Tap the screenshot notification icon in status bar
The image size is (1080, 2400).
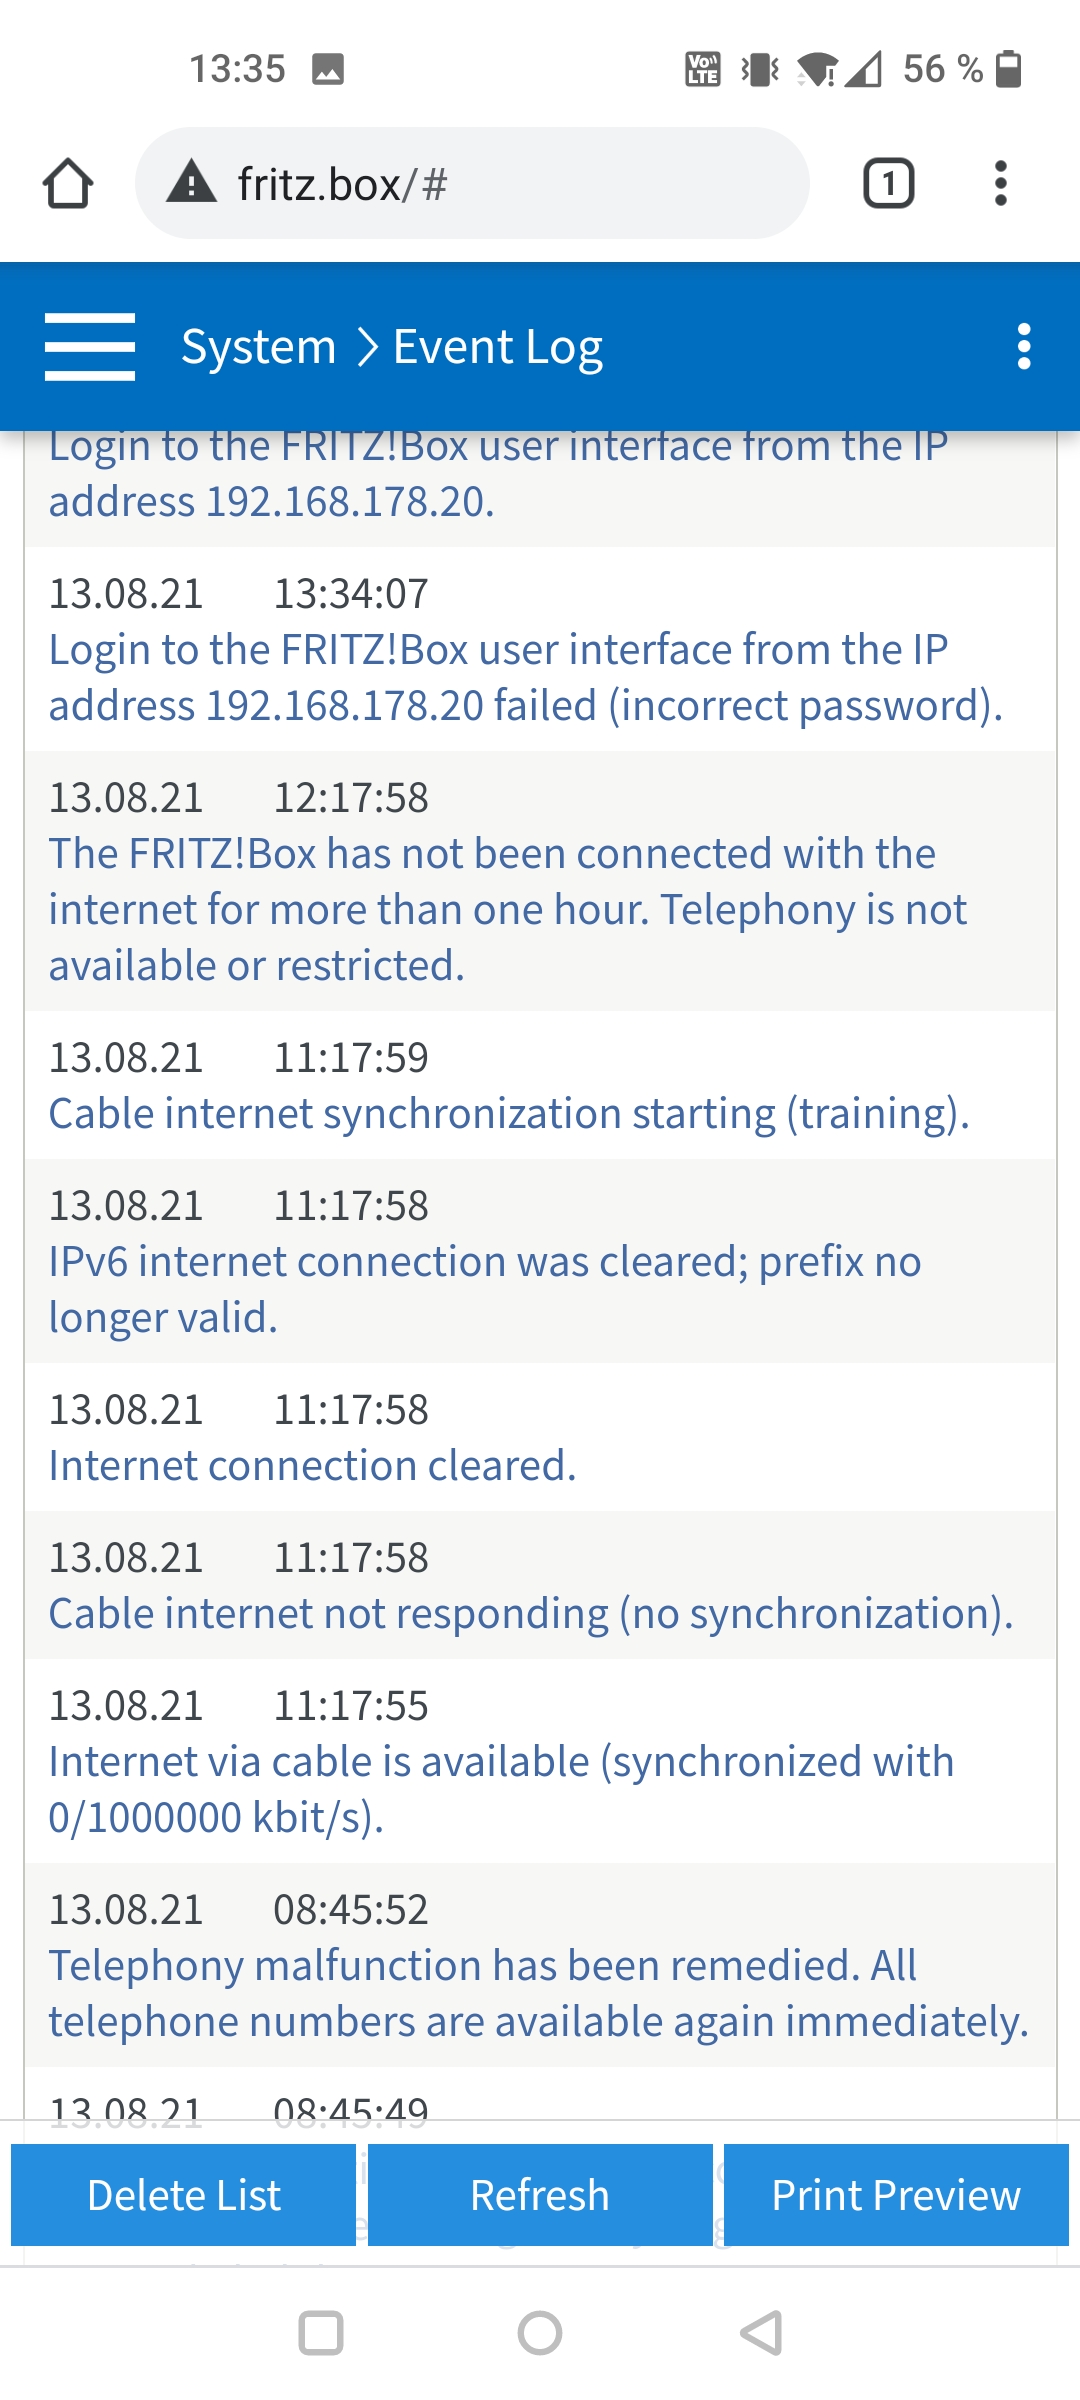(328, 69)
